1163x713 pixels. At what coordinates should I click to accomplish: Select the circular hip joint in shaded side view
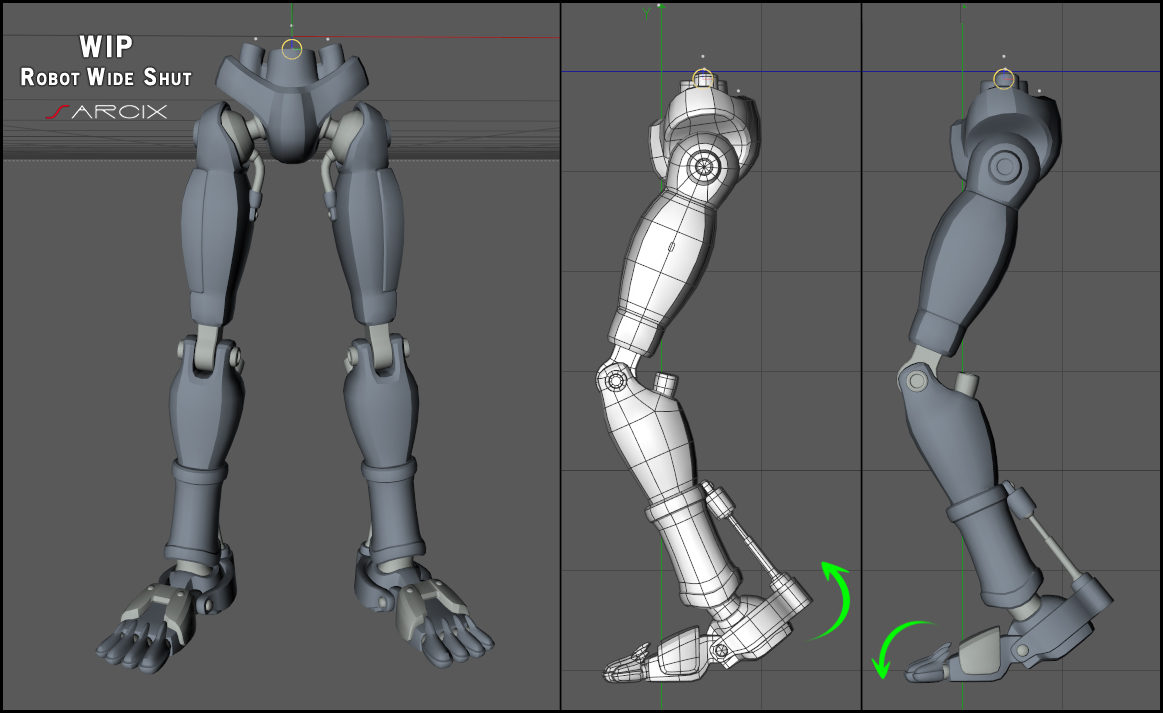pyautogui.click(x=1005, y=166)
